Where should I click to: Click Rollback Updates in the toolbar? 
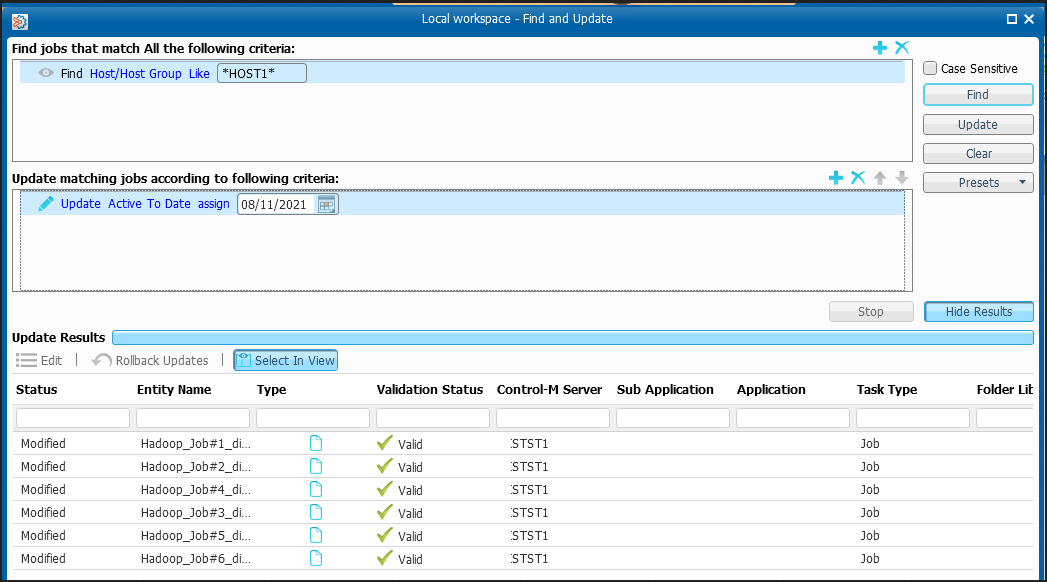tap(150, 360)
